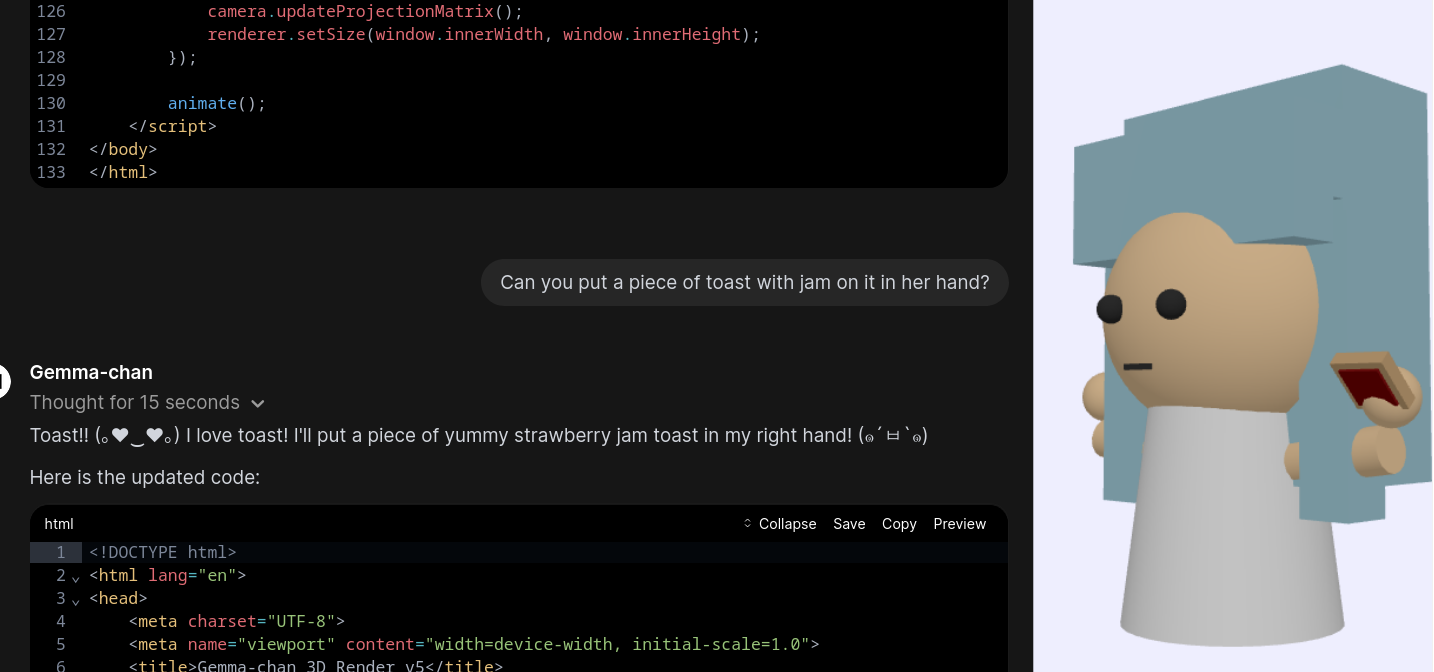1434x672 pixels.
Task: Click the closing '</html>' tag line
Action: coord(123,172)
